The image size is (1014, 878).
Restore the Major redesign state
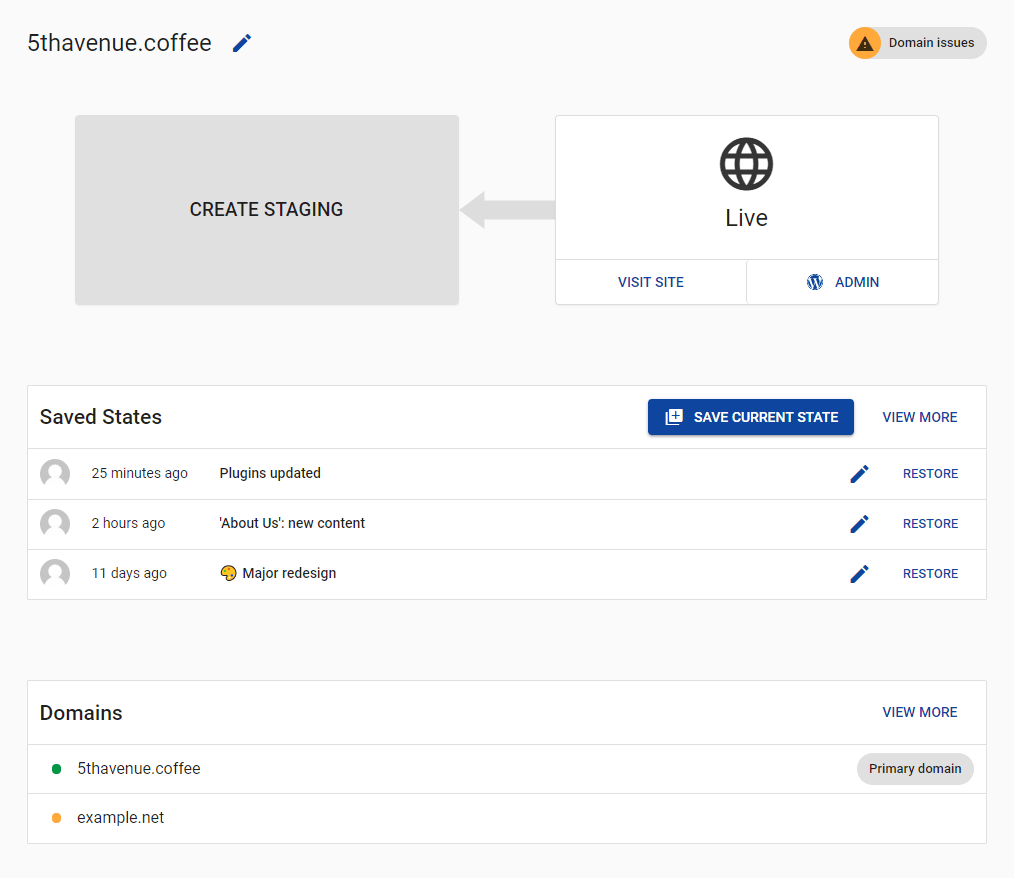click(930, 574)
